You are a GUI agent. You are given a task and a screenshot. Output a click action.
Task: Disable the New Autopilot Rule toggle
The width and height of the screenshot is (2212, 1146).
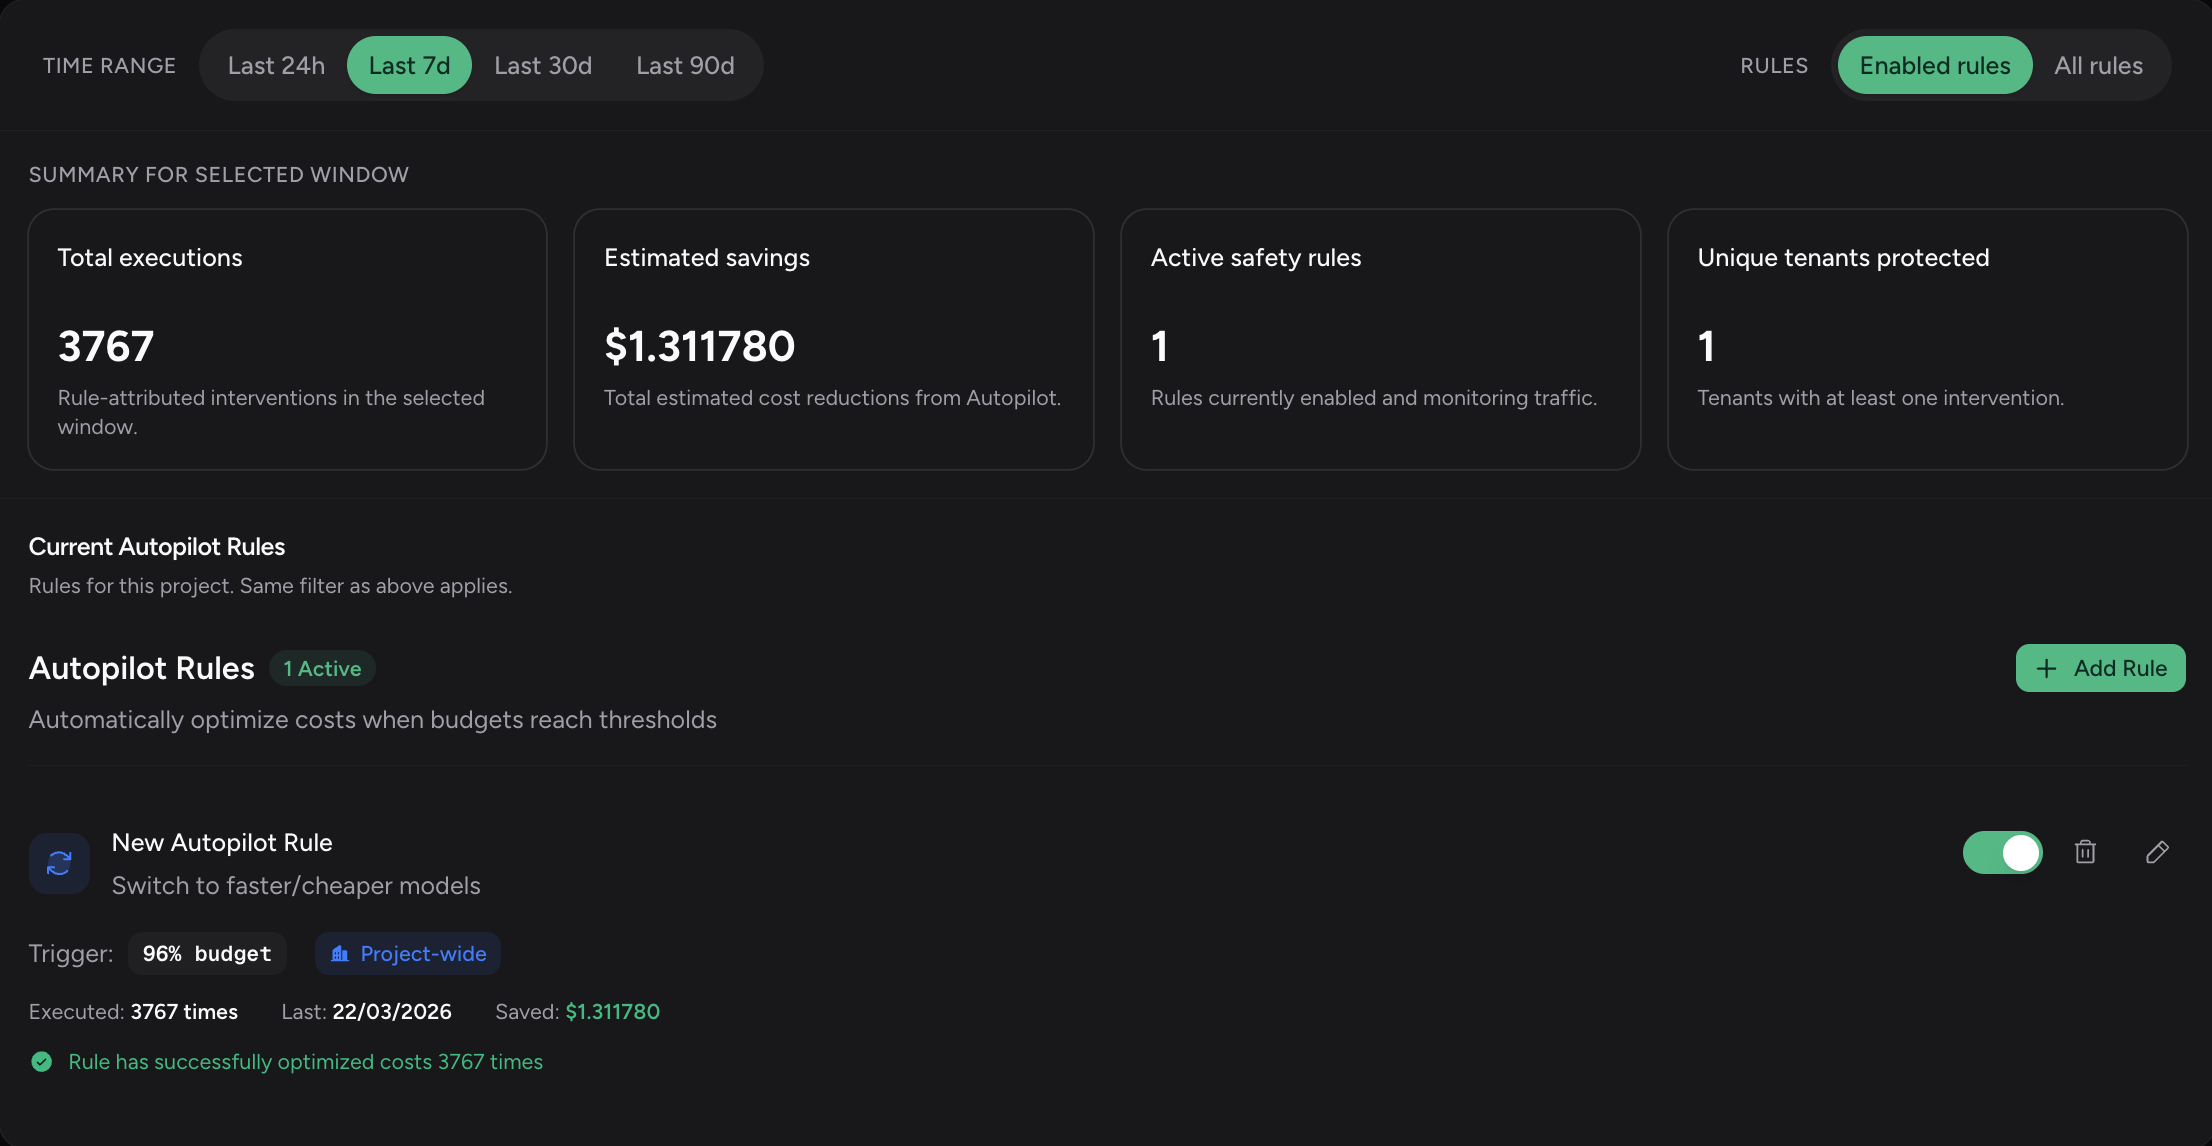pyautogui.click(x=2002, y=852)
